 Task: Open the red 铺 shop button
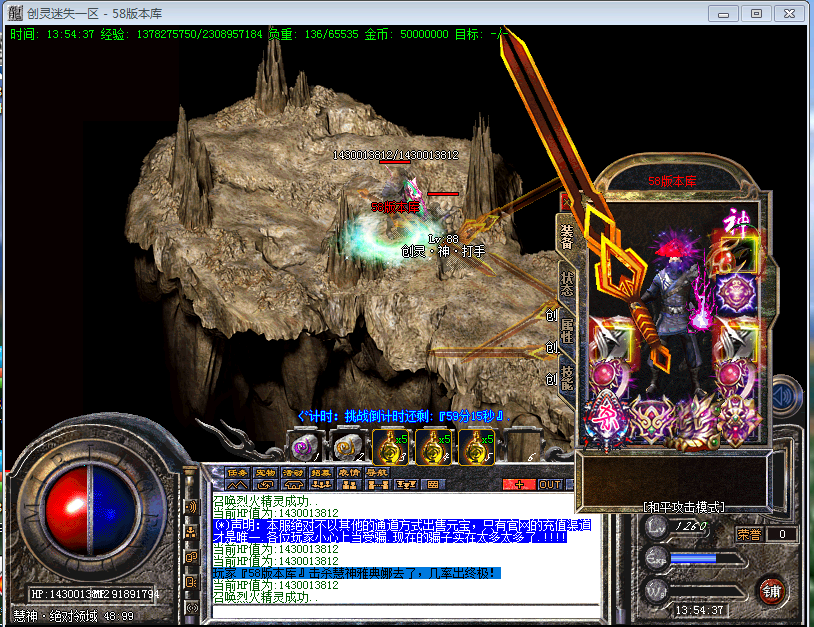coord(772,591)
